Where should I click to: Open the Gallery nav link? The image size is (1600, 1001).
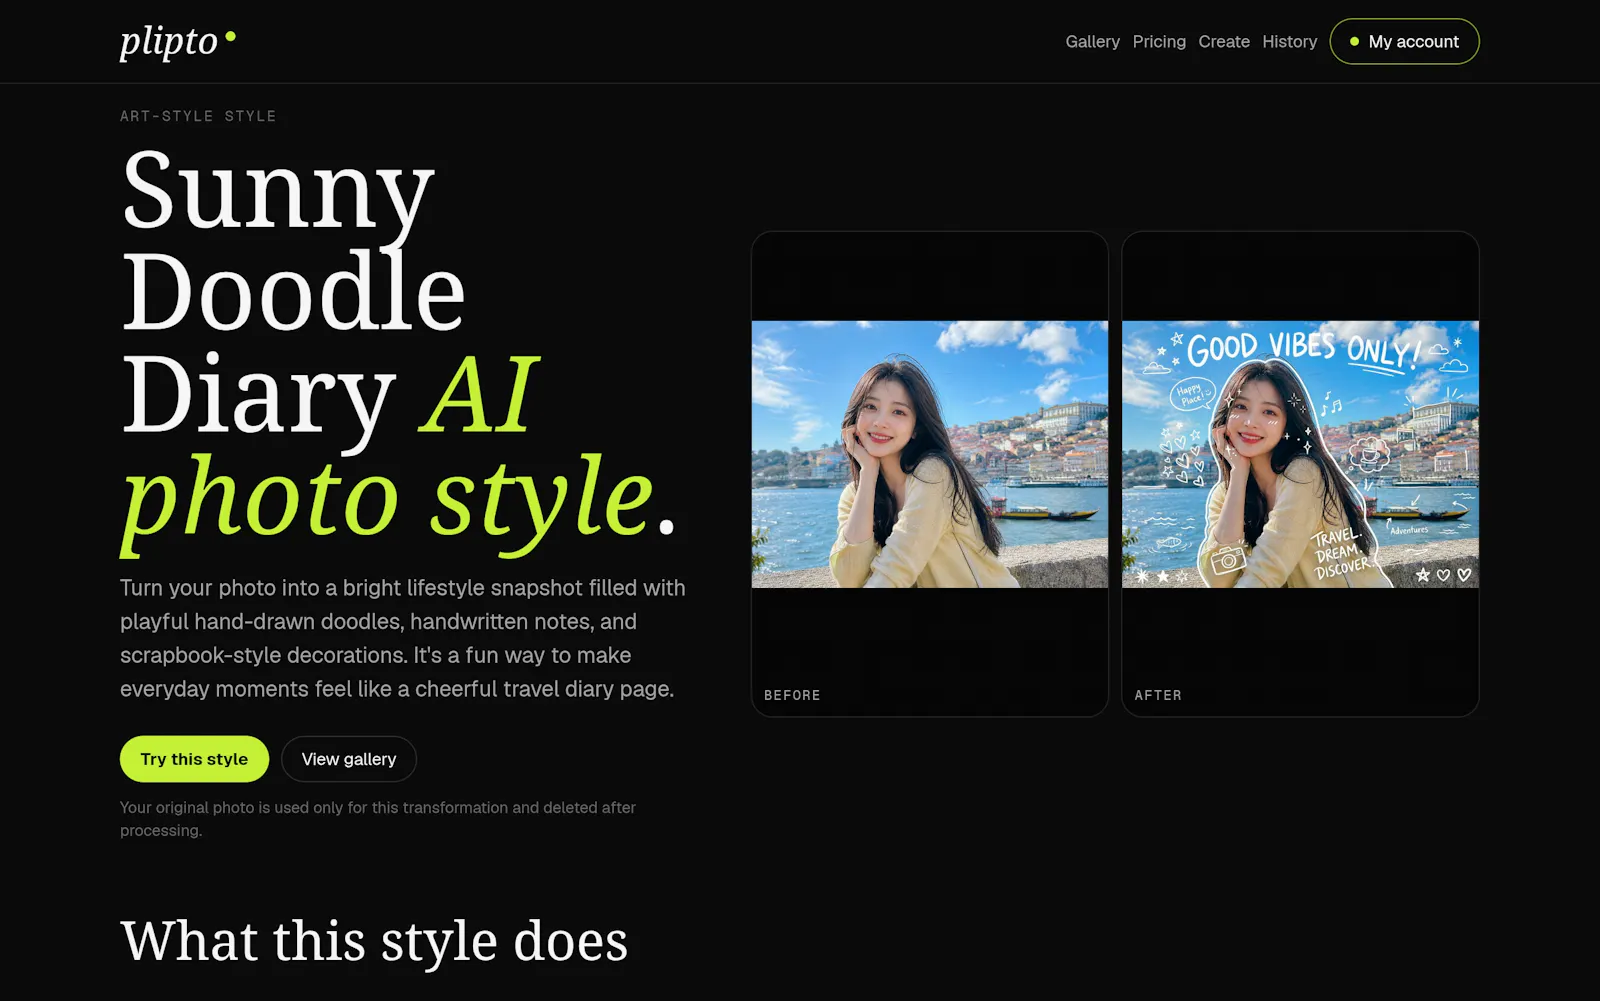[1092, 42]
